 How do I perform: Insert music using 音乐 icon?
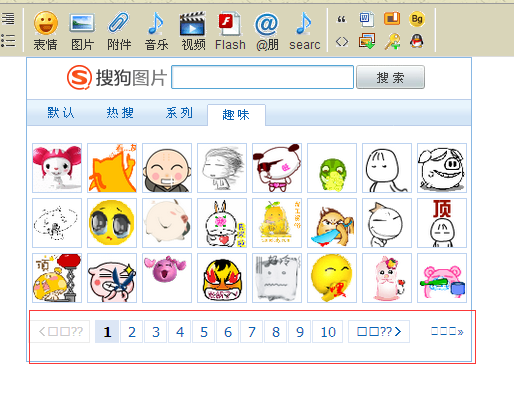click(x=156, y=31)
